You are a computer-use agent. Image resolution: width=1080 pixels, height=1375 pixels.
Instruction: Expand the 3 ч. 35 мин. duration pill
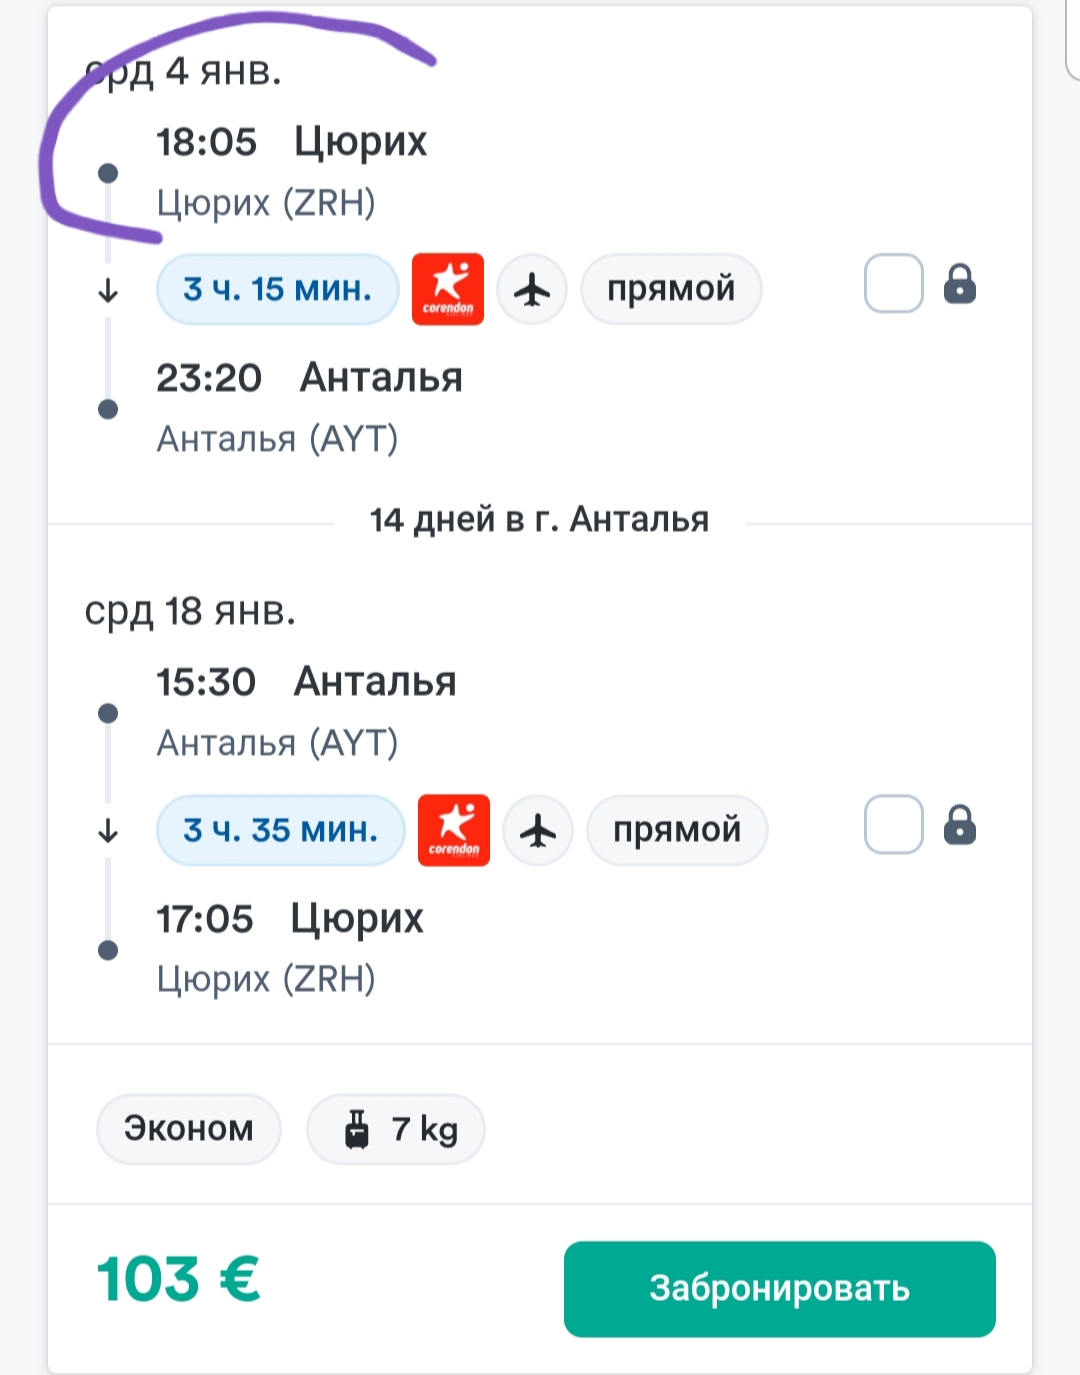click(x=281, y=831)
